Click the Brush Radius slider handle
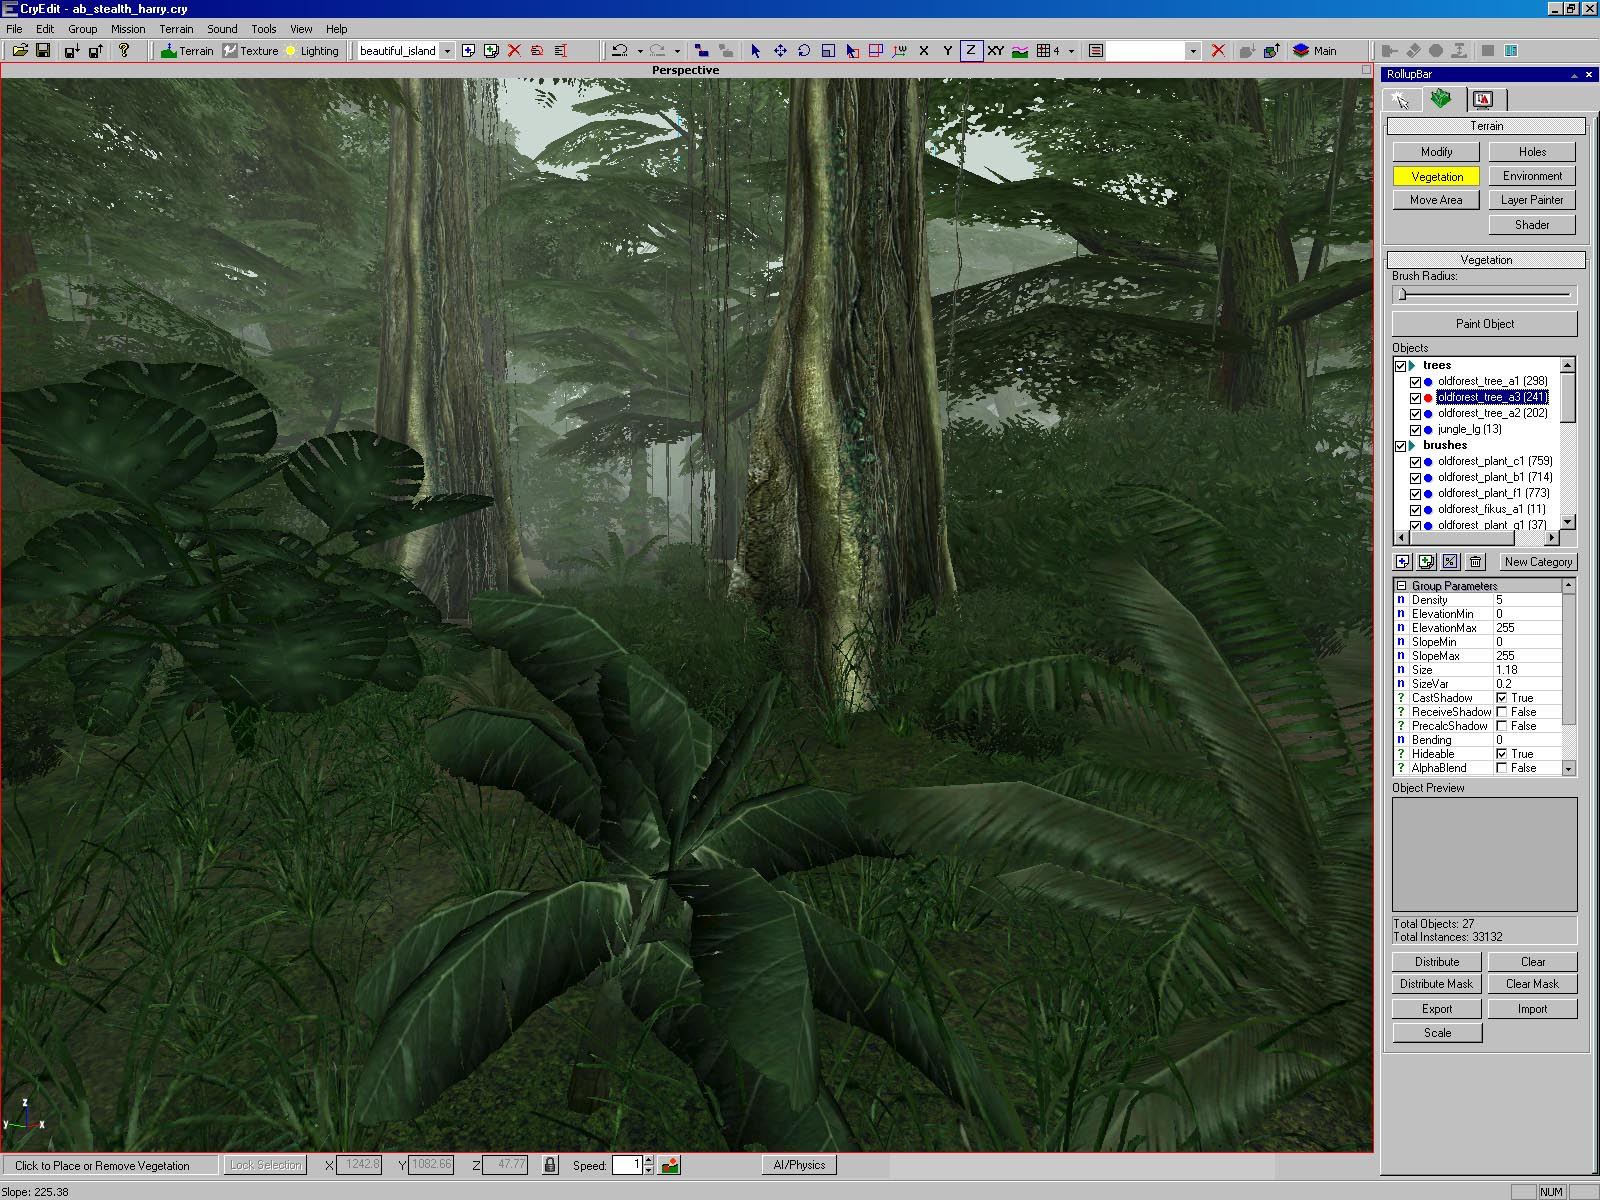The width and height of the screenshot is (1600, 1200). (x=1402, y=294)
